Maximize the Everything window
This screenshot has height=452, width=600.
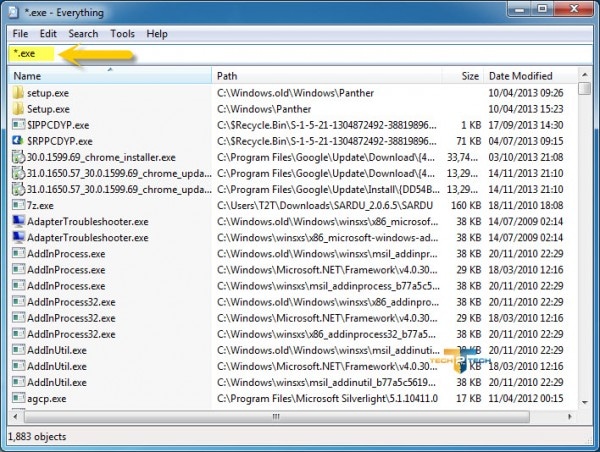[x=542, y=9]
